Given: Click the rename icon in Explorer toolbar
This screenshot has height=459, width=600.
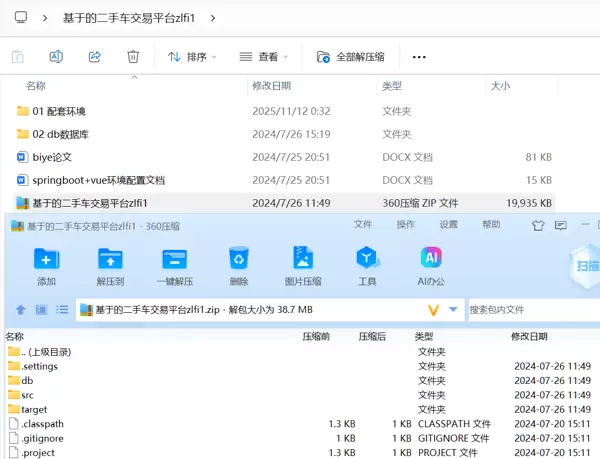Looking at the screenshot, I should pos(56,57).
